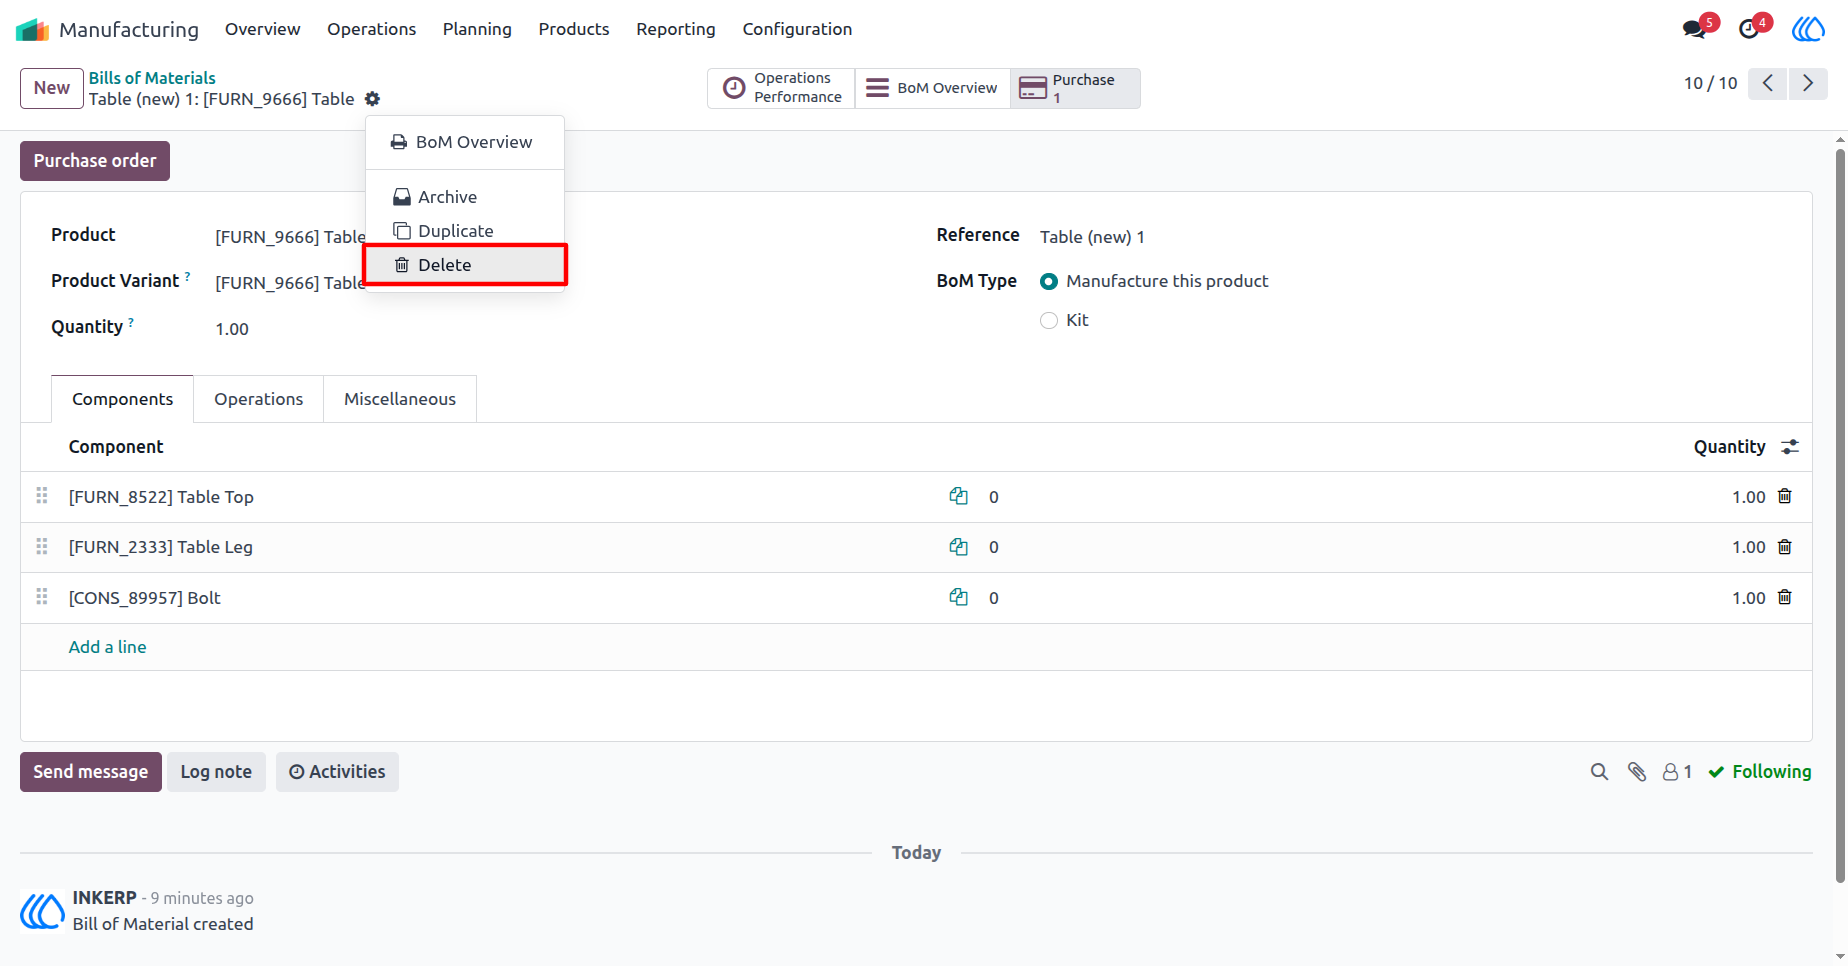Open the copy icon of the Bolt row
This screenshot has width=1848, height=966.
click(958, 597)
